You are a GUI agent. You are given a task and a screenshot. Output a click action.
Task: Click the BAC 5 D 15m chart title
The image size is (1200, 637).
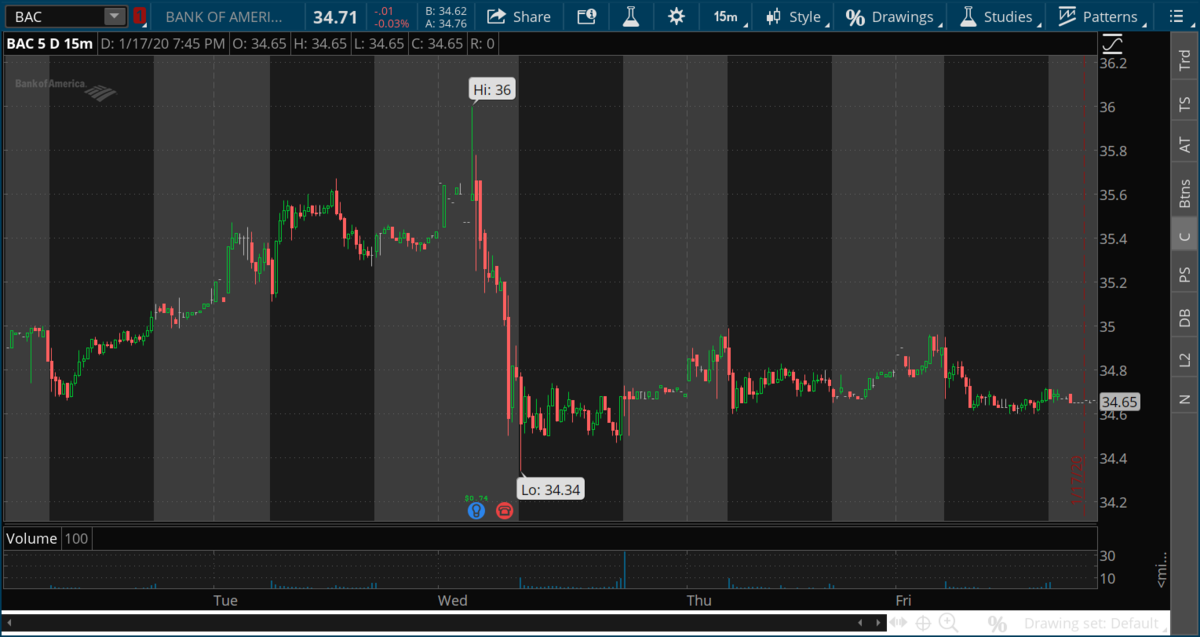click(48, 44)
